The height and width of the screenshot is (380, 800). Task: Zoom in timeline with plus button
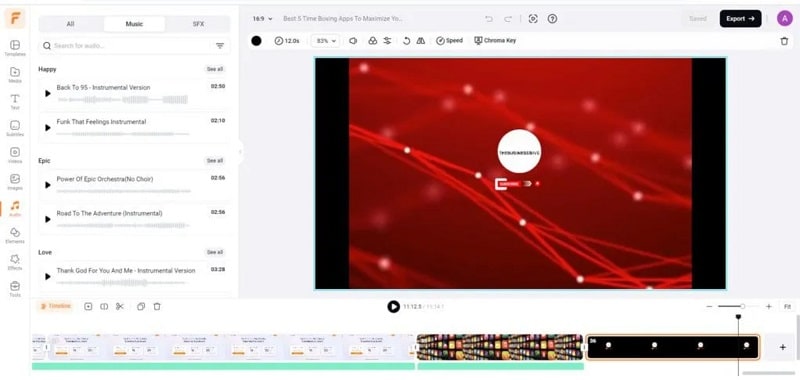pos(768,307)
